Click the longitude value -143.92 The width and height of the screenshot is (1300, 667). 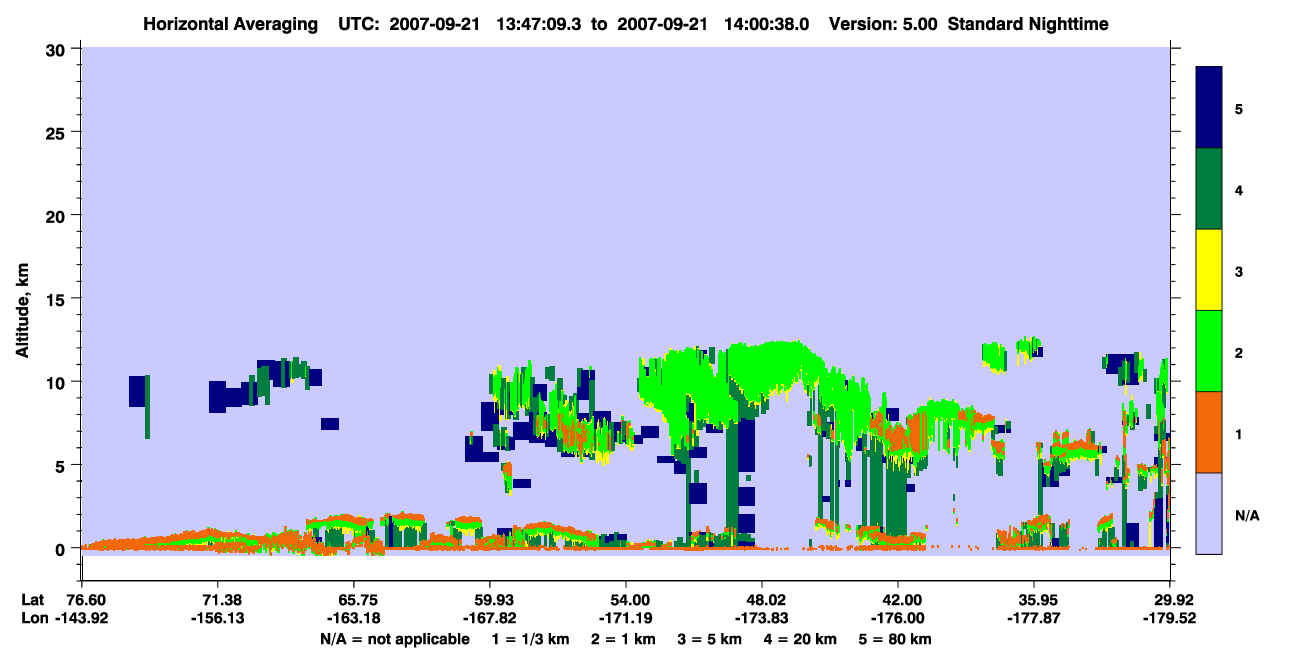tap(81, 618)
